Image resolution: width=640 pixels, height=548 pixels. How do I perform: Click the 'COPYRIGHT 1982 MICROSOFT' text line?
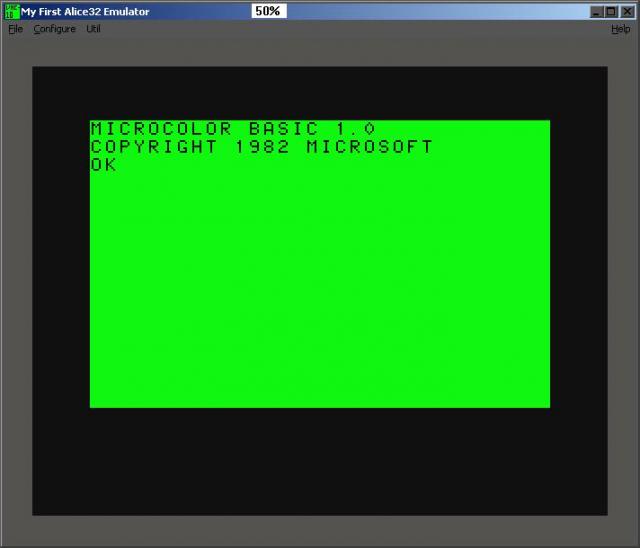(261, 147)
